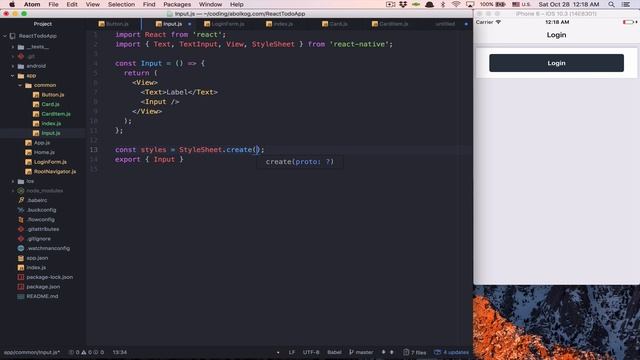
Task: Click Input.js tab modified dot
Action: 189,24
